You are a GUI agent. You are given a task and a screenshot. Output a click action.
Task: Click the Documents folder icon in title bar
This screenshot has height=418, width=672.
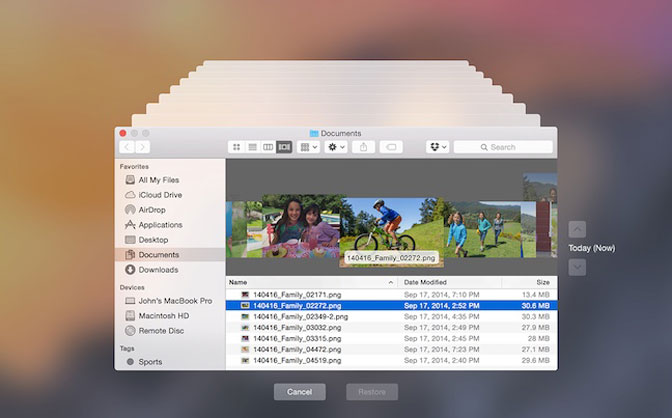click(314, 133)
